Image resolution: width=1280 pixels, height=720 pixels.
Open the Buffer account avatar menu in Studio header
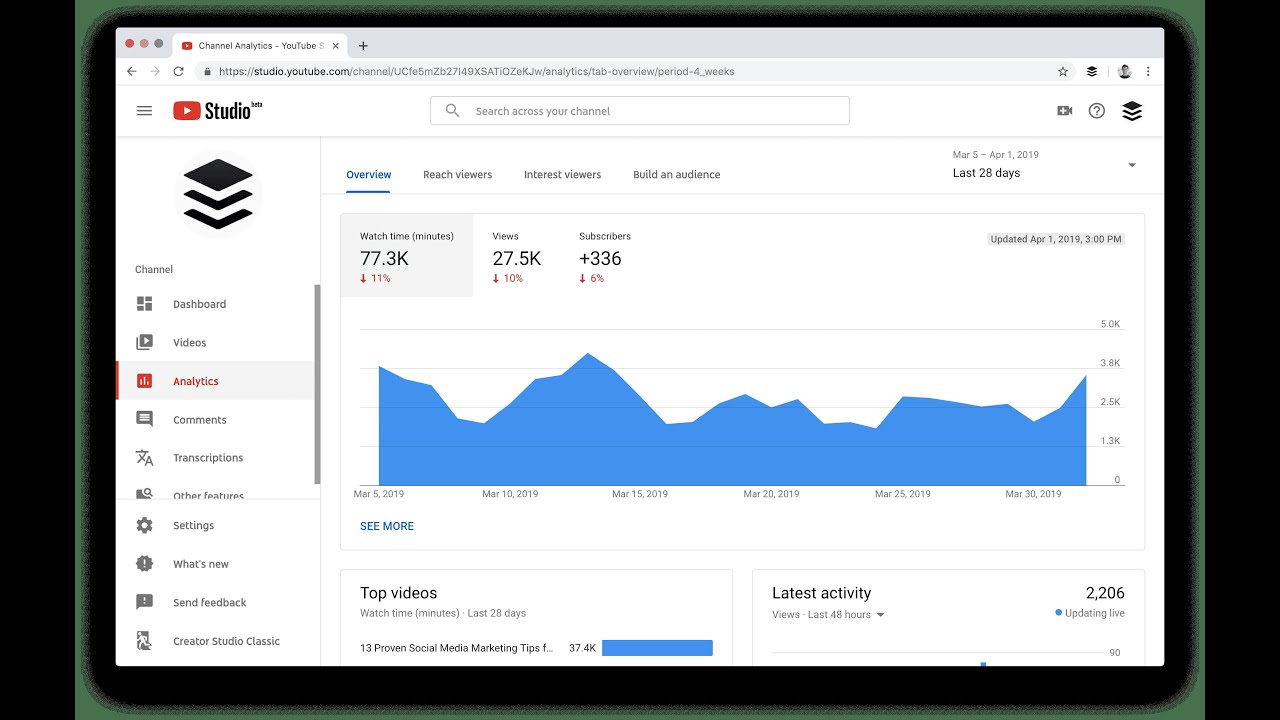coord(1132,111)
